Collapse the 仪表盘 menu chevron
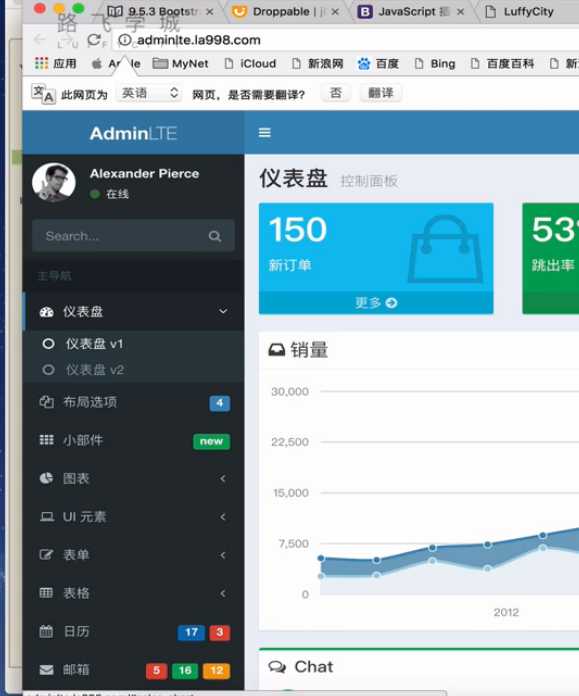This screenshot has height=696, width=579. pos(223,312)
